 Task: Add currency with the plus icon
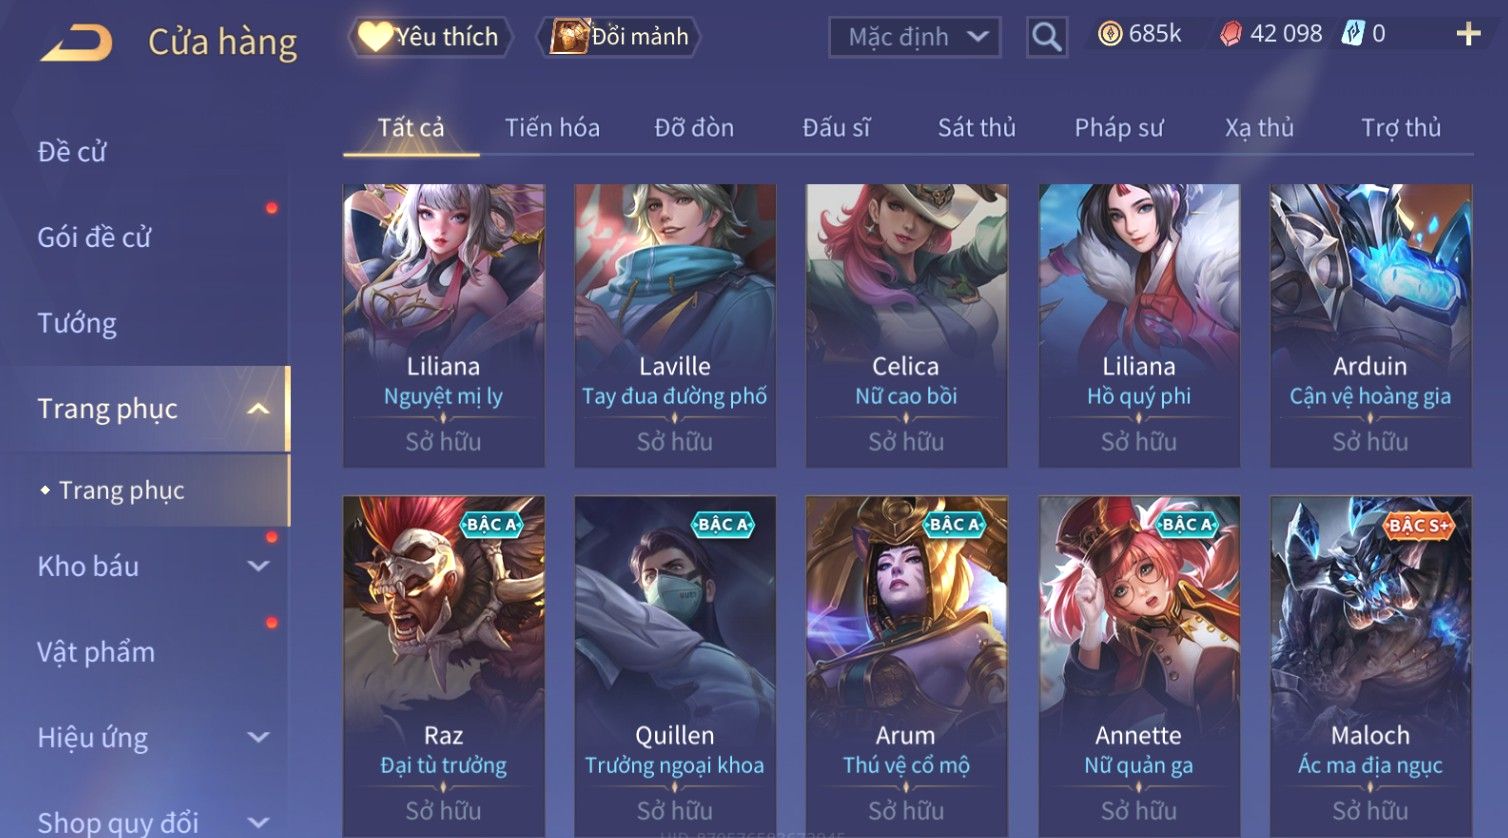pos(1468,34)
